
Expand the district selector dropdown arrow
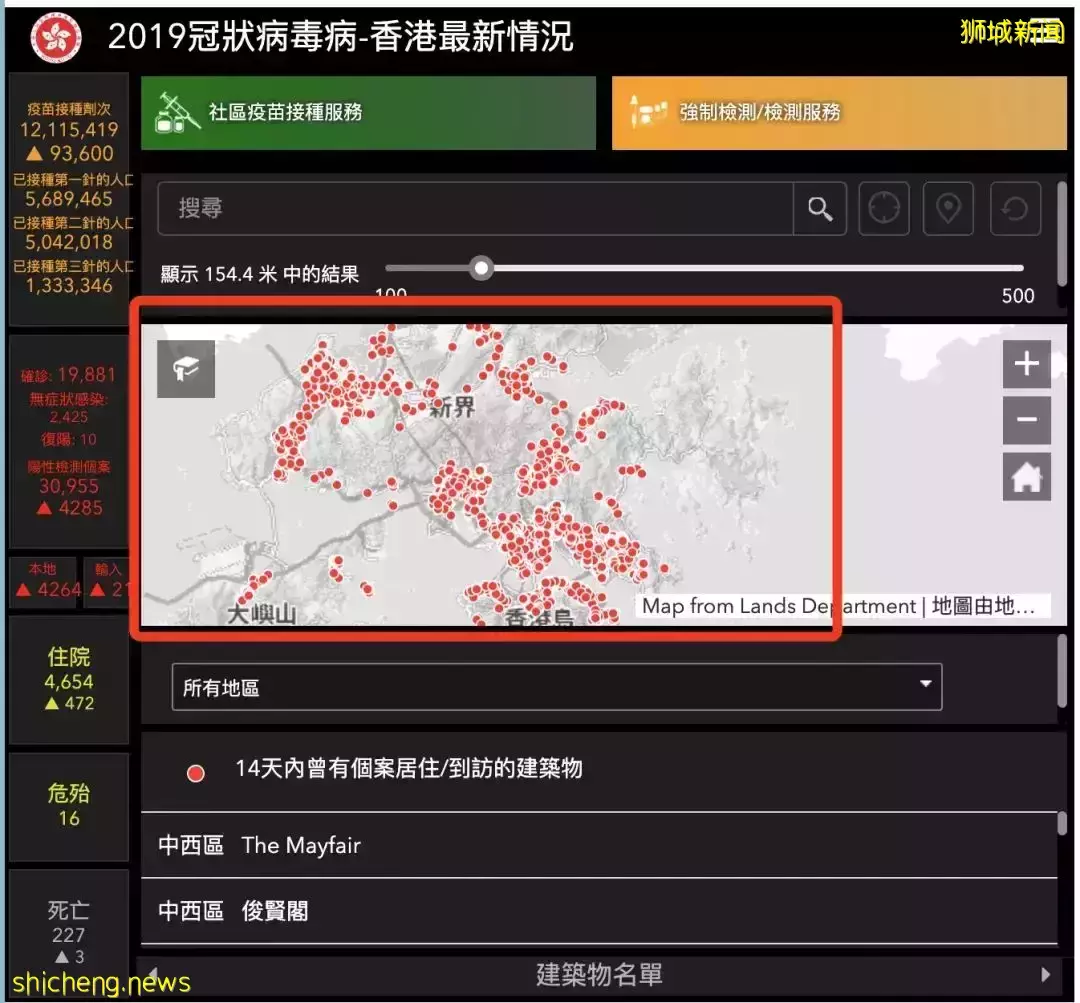tap(925, 686)
